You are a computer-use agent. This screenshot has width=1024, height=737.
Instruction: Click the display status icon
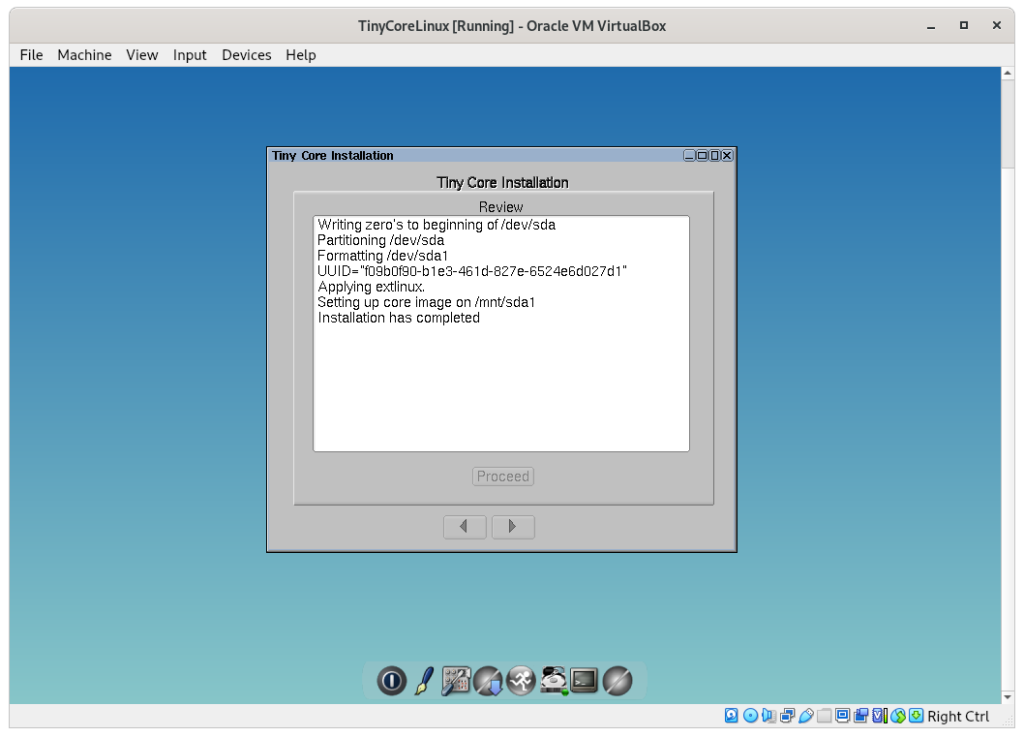841,716
